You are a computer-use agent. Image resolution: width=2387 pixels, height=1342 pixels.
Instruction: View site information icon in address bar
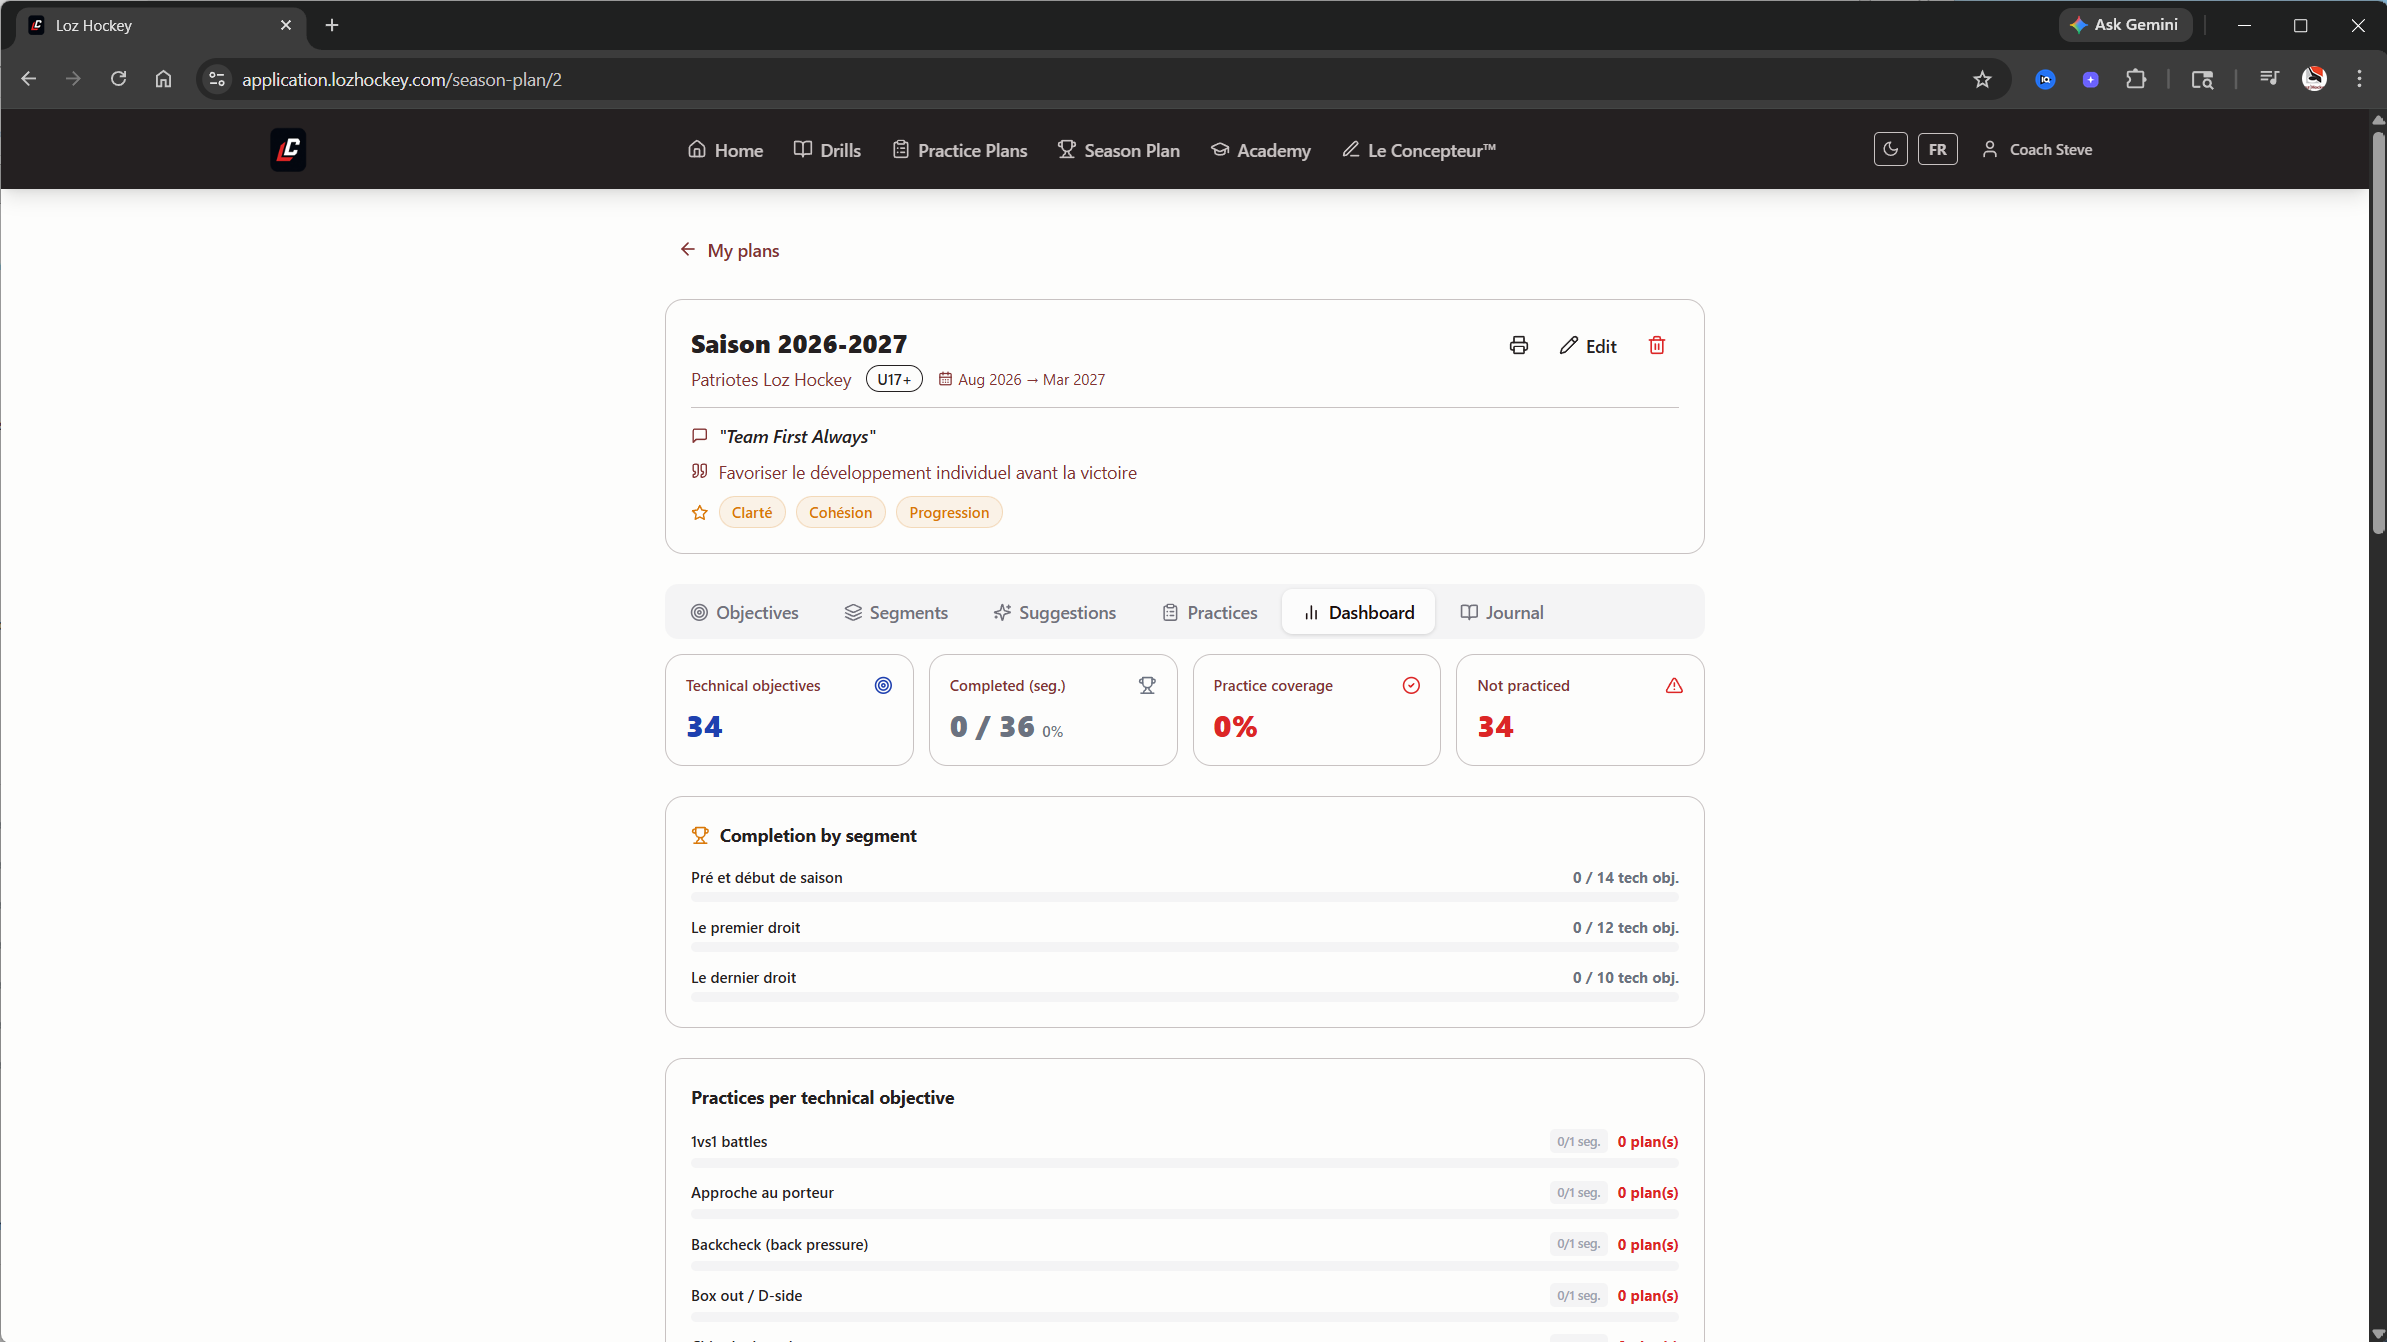click(216, 79)
